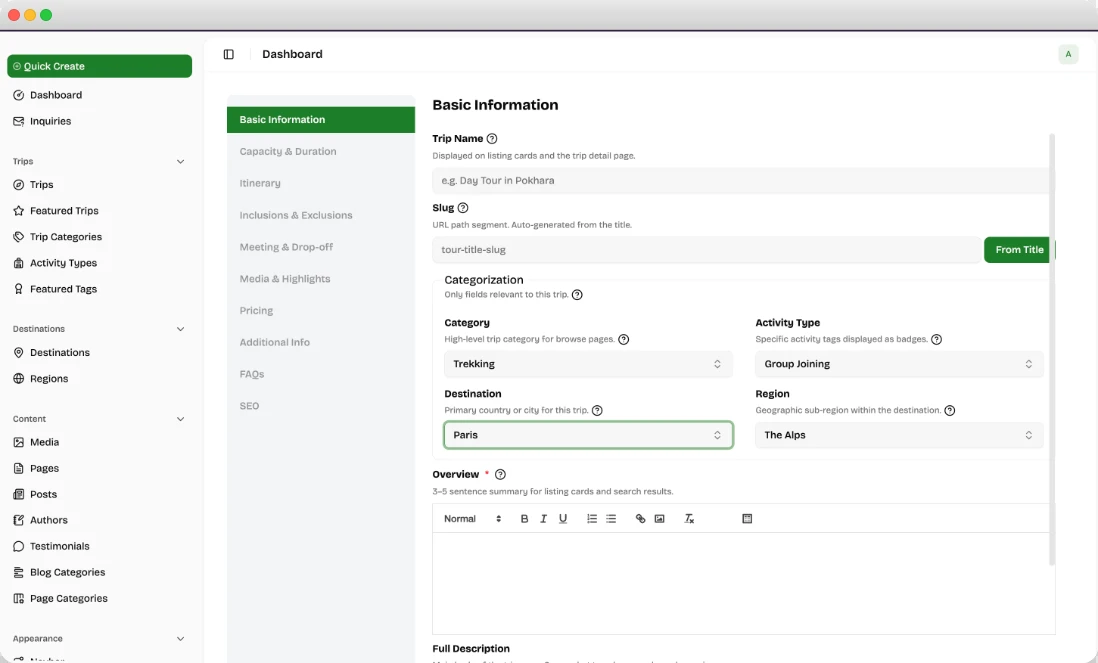Open the Destination dropdown showing Paris
This screenshot has width=1098, height=663.
pyautogui.click(x=588, y=435)
